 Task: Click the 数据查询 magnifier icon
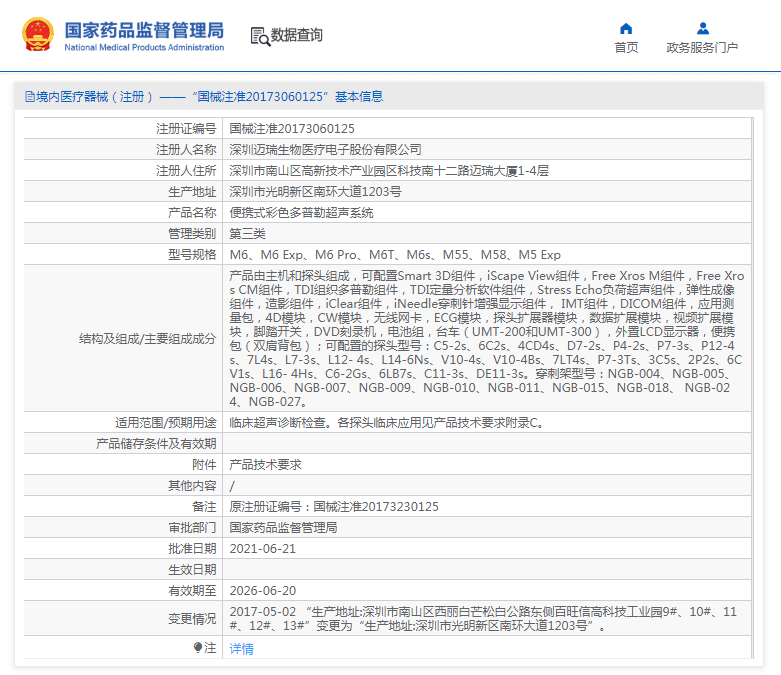260,36
